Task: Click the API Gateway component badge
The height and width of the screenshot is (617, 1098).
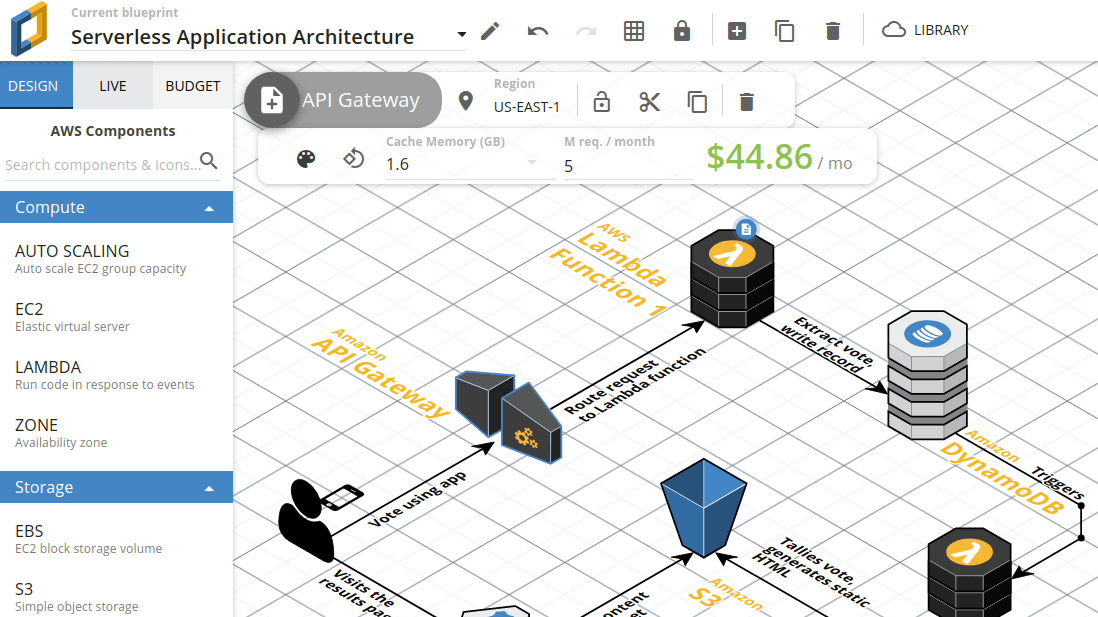Action: click(343, 100)
